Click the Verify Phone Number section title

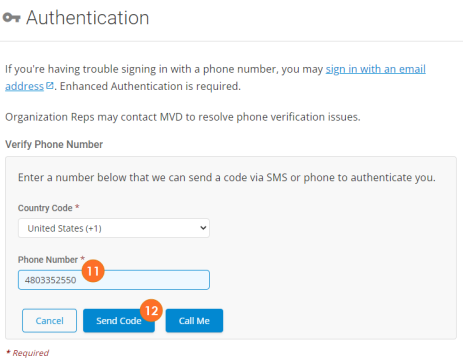point(54,145)
